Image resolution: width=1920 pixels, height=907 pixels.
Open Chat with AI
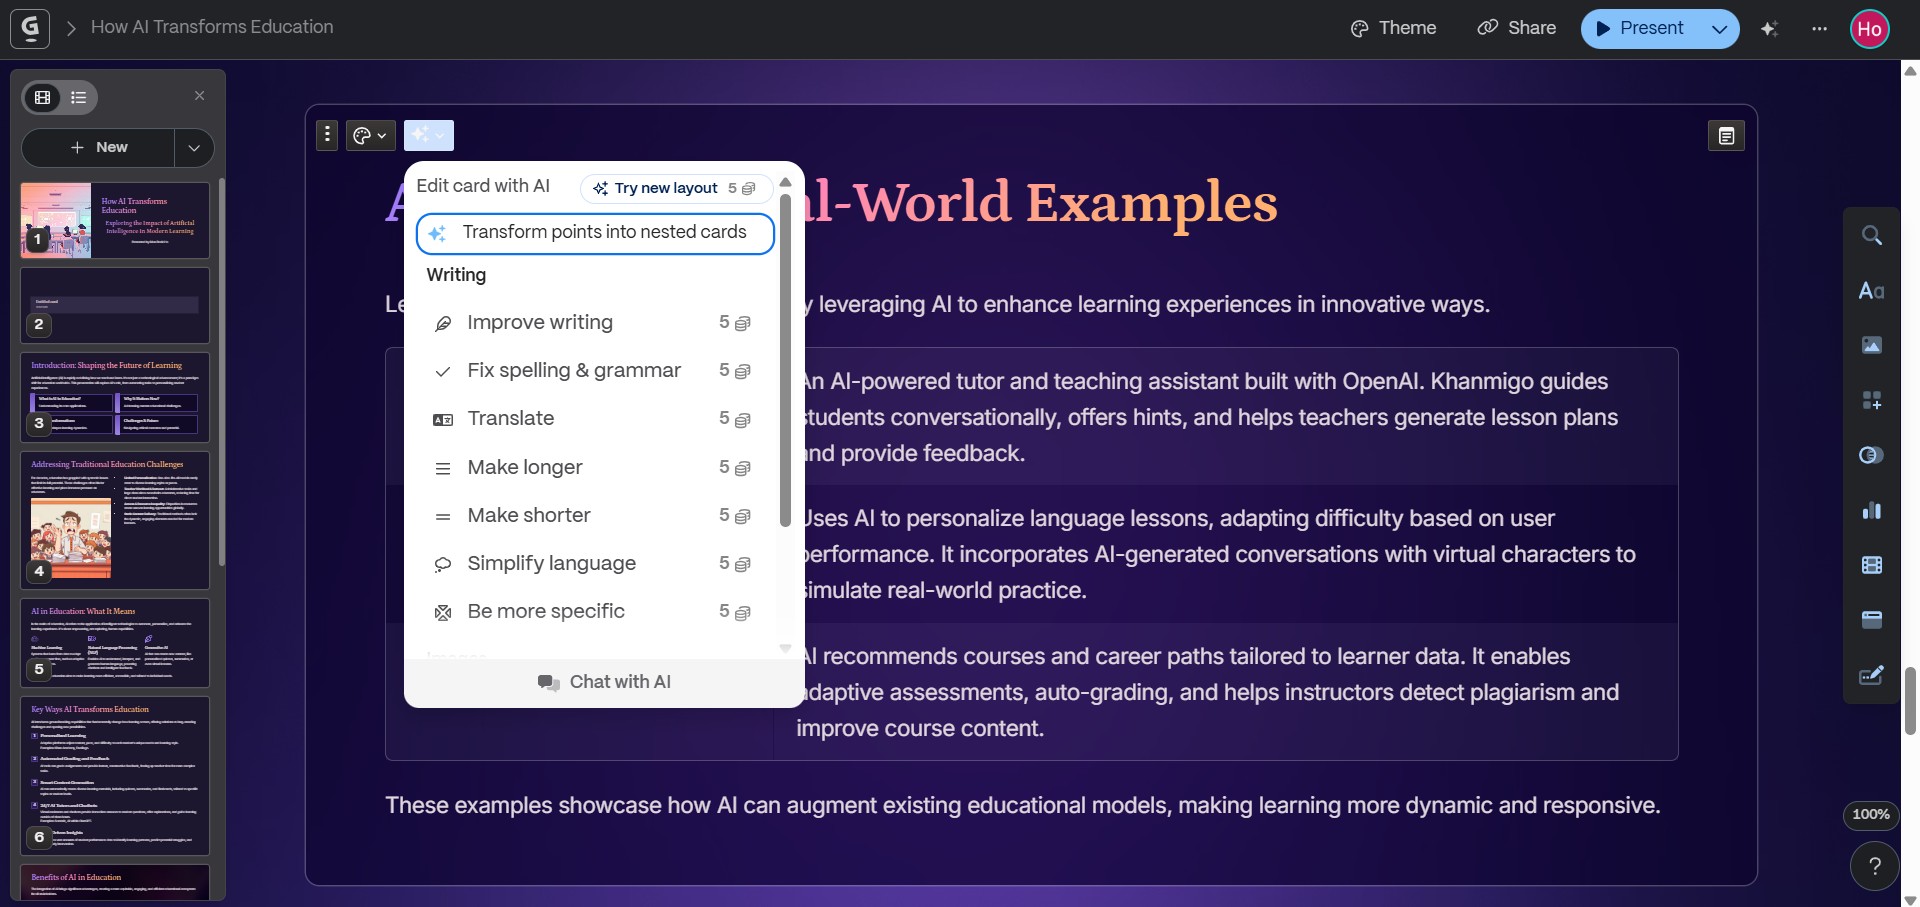[x=604, y=682]
